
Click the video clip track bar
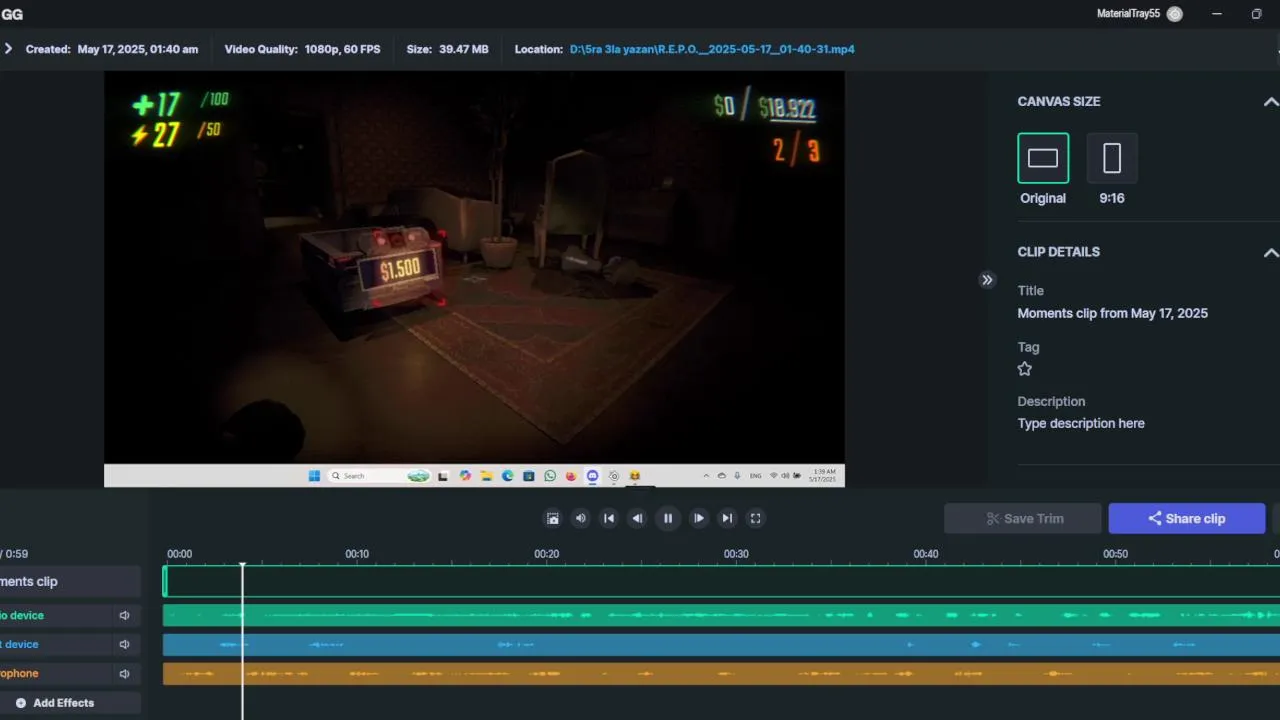coord(721,581)
